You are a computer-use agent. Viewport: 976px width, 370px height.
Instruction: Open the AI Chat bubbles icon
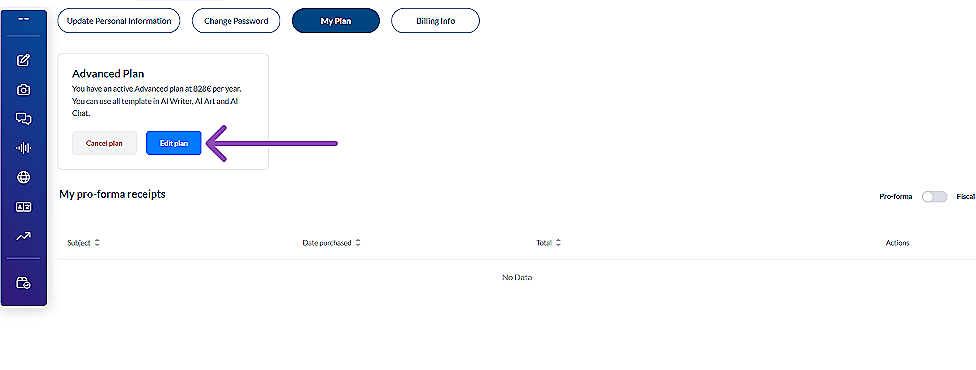tap(24, 118)
